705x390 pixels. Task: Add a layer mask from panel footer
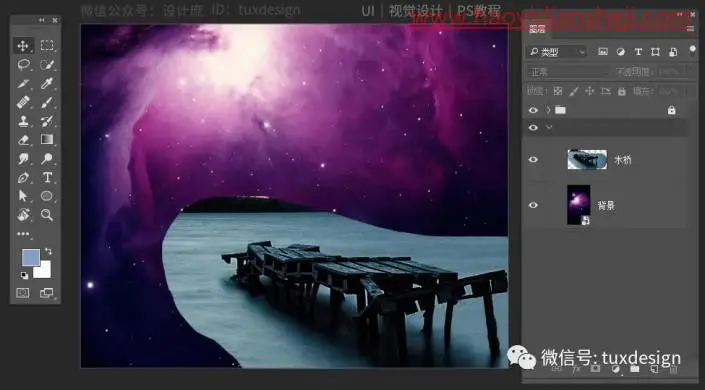pos(595,369)
